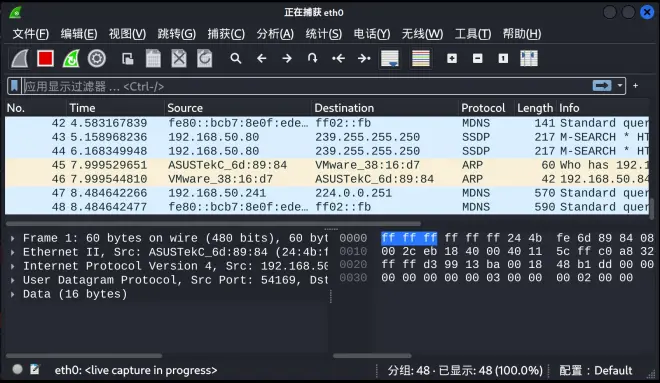Click packet details horizontal scrollbar
The width and height of the screenshot is (660, 383).
84,356
